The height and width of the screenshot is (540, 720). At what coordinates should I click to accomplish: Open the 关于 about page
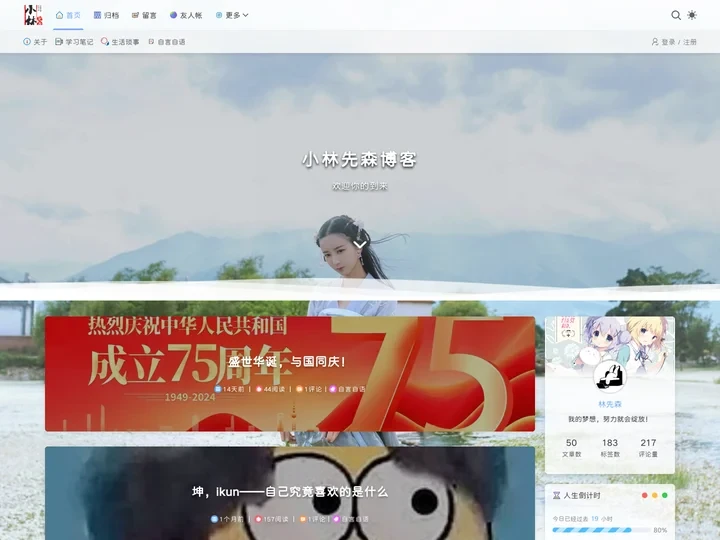coord(35,42)
